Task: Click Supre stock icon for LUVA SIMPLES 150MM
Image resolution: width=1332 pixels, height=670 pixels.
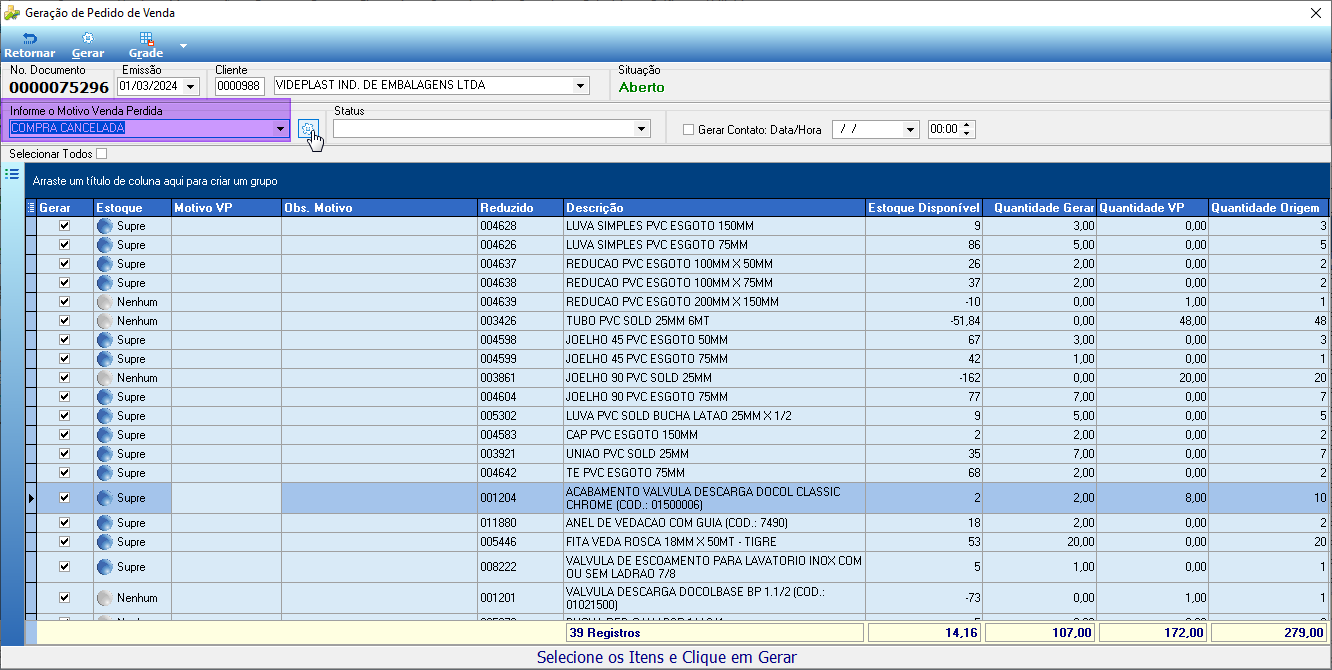Action: pyautogui.click(x=105, y=226)
